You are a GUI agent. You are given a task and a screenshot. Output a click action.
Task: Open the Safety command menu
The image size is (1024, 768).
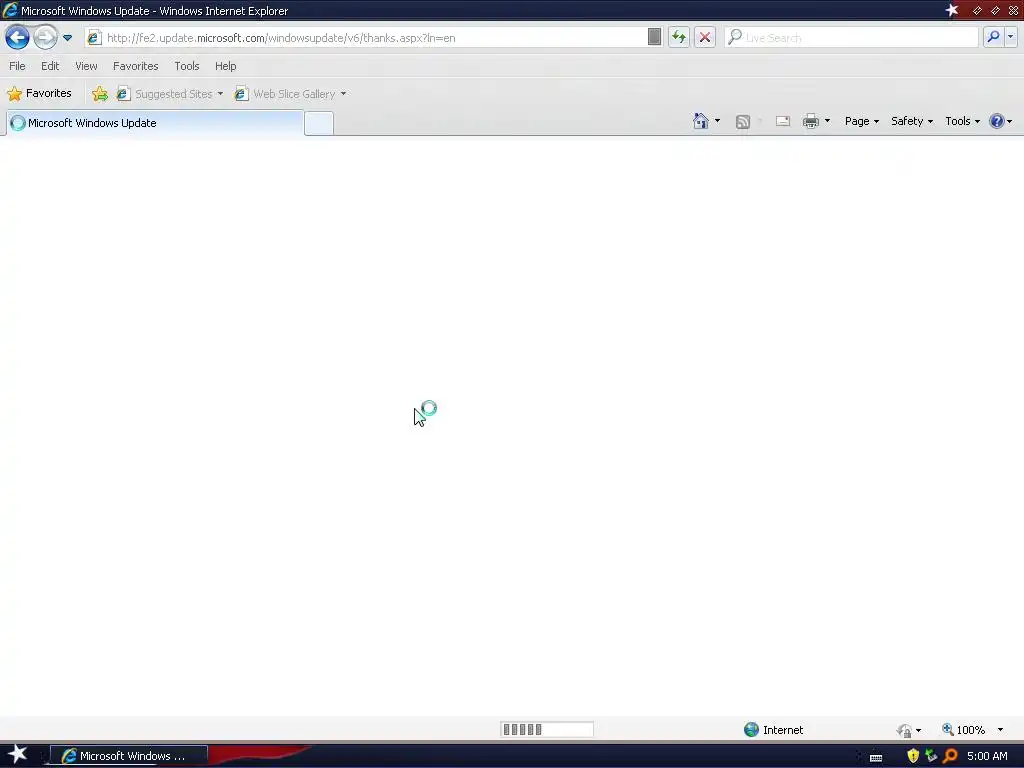[x=912, y=121]
